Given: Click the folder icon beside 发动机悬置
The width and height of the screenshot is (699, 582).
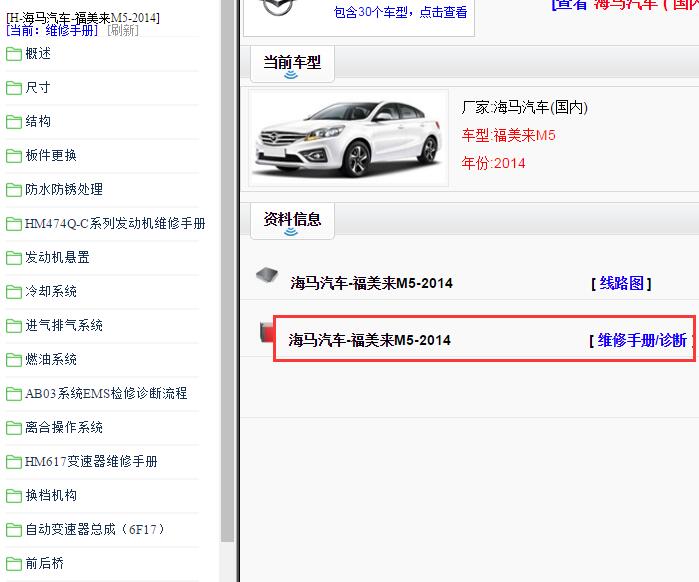Looking at the screenshot, I should 14,258.
